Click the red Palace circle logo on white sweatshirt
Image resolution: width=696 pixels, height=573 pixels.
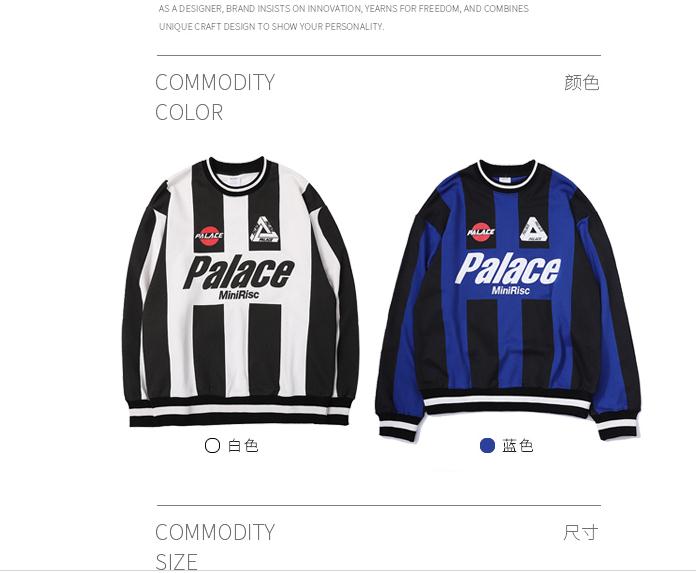coord(209,235)
